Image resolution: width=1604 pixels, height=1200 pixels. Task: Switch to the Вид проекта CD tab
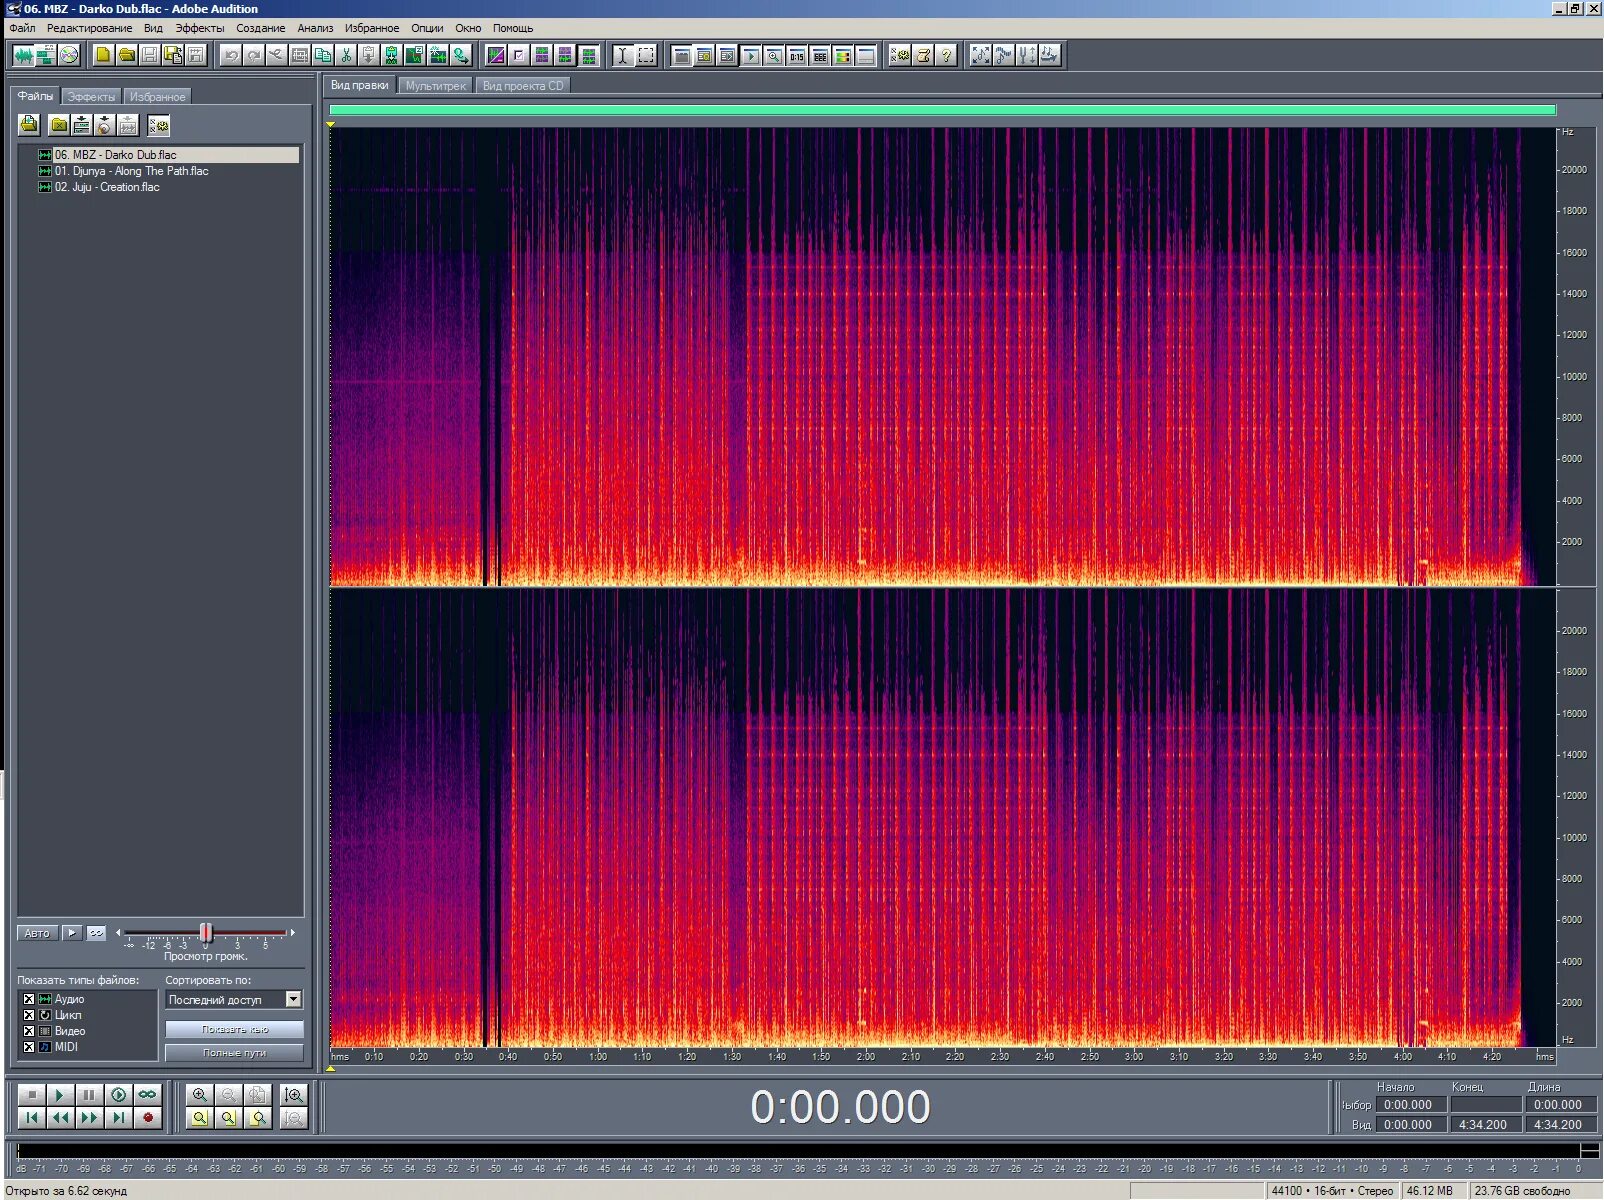pyautogui.click(x=523, y=86)
